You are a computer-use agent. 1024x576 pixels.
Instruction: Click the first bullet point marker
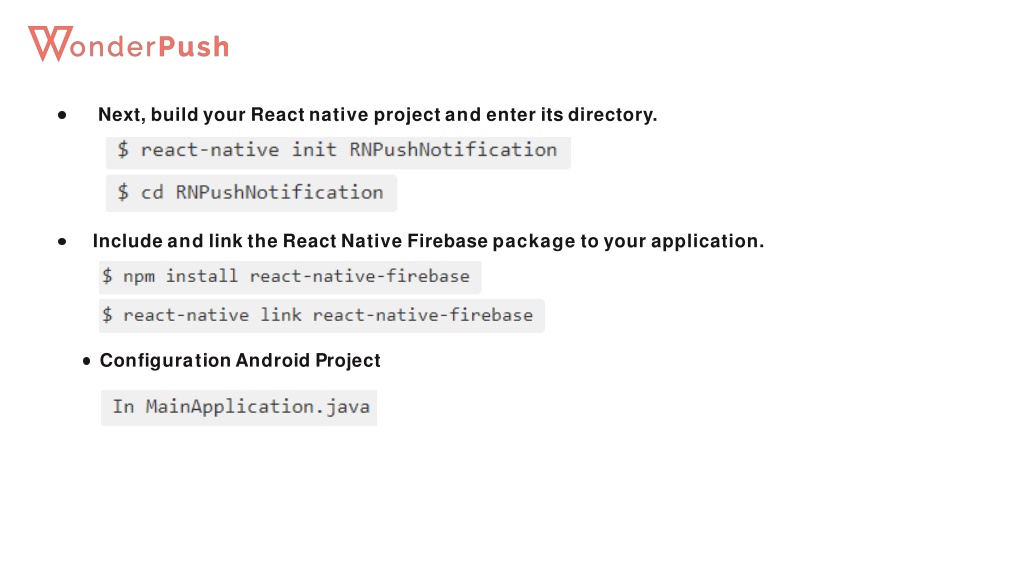click(62, 116)
